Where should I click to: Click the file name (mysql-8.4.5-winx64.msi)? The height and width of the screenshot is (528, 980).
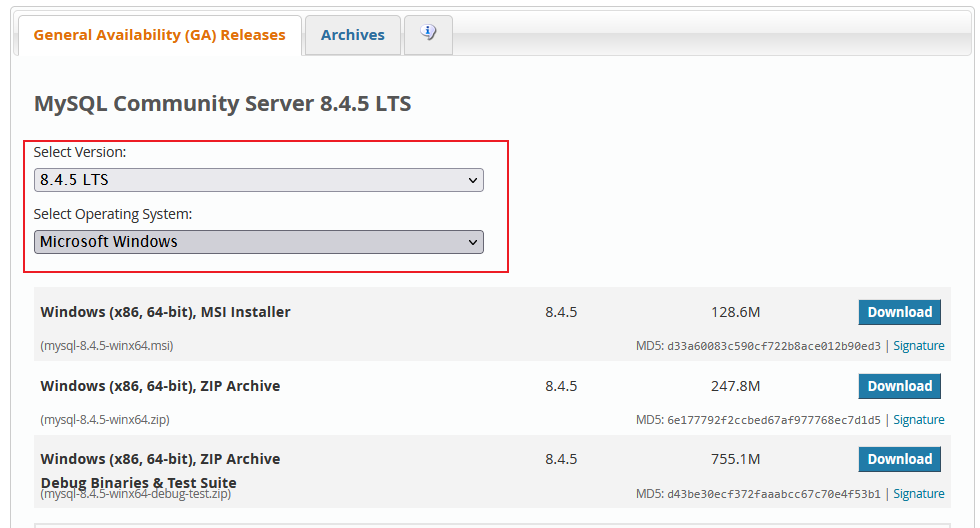click(x=107, y=346)
